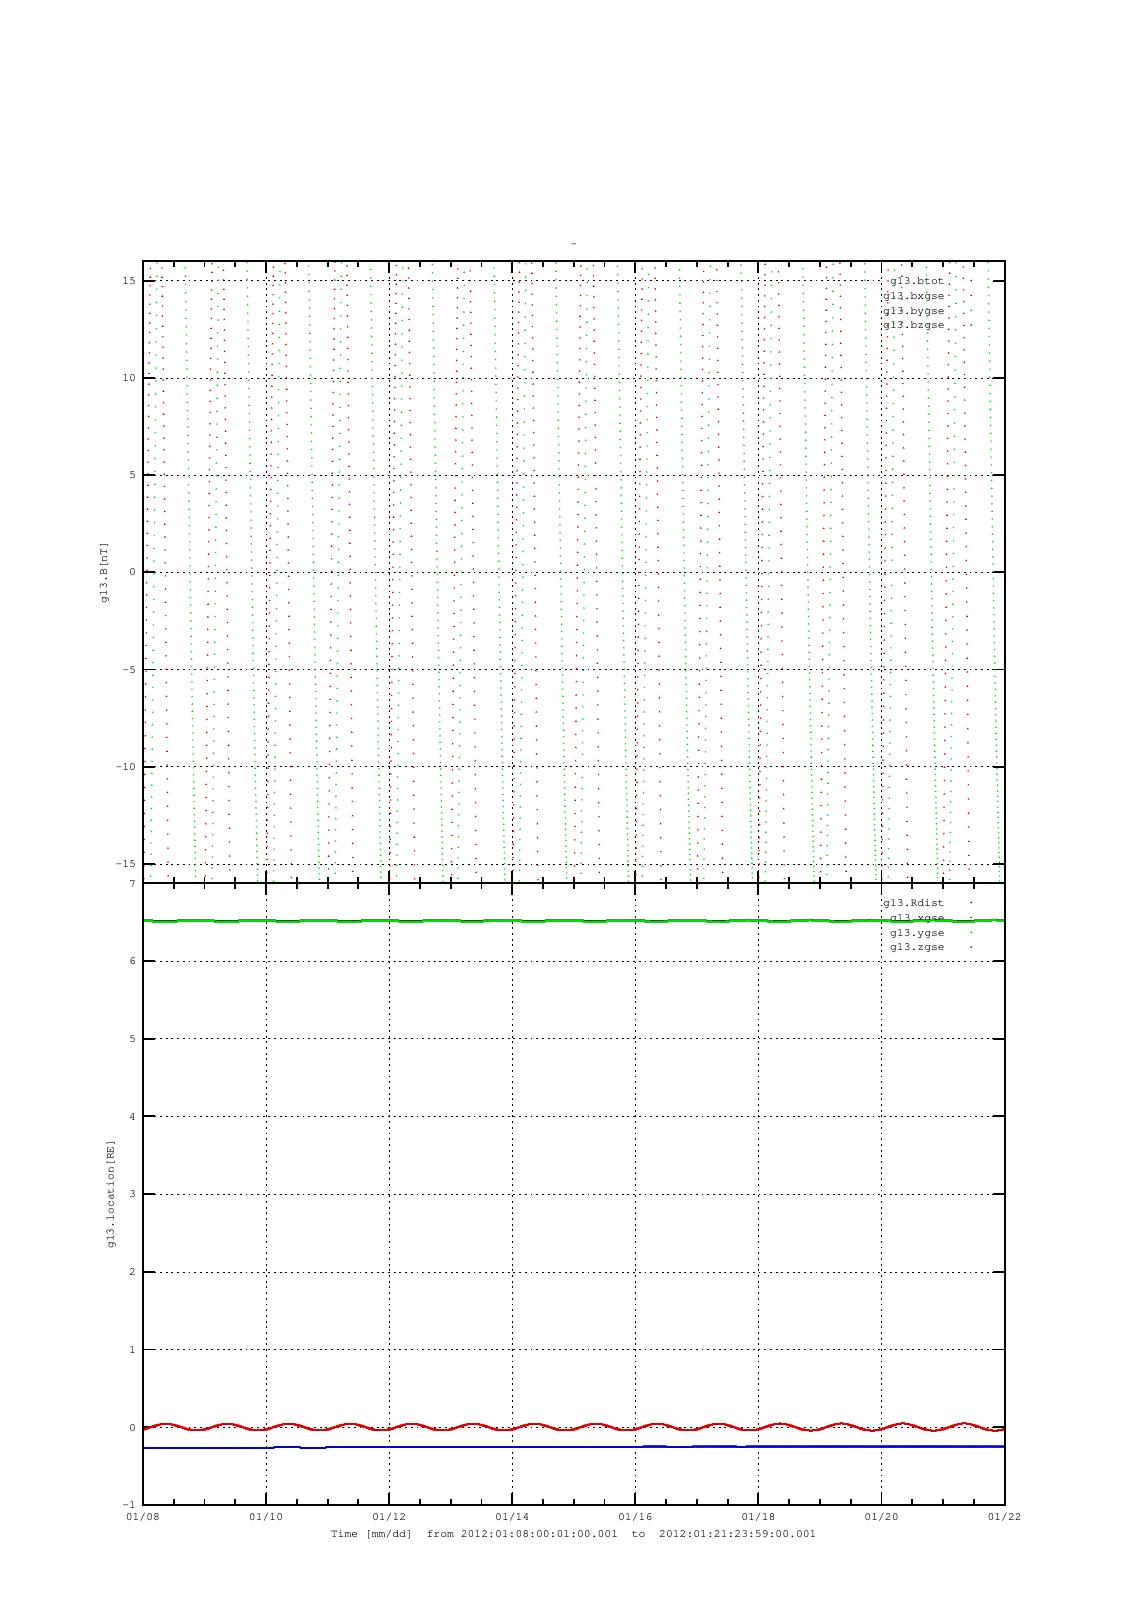Click the g13.Rdist legend entry
1131x1600 pixels.
pyautogui.click(x=913, y=903)
